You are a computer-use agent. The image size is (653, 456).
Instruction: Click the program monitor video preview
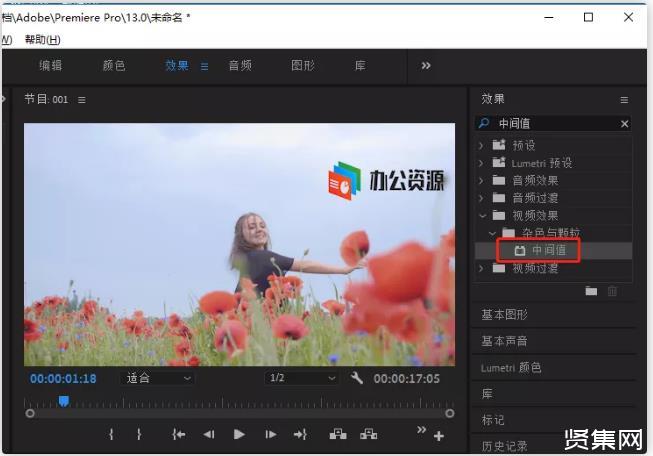tap(239, 244)
